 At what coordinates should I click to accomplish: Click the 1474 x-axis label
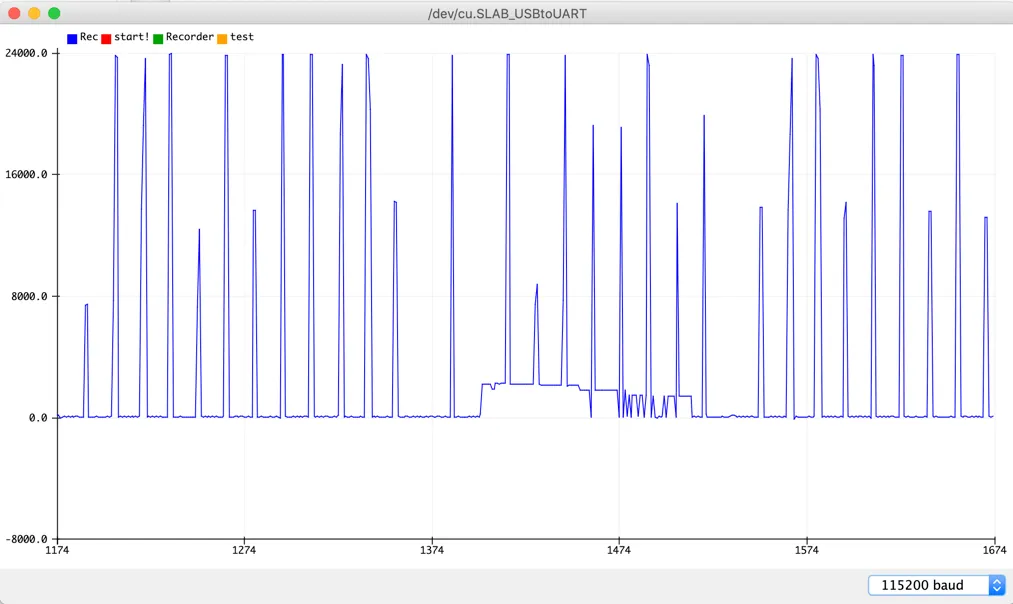pos(619,550)
